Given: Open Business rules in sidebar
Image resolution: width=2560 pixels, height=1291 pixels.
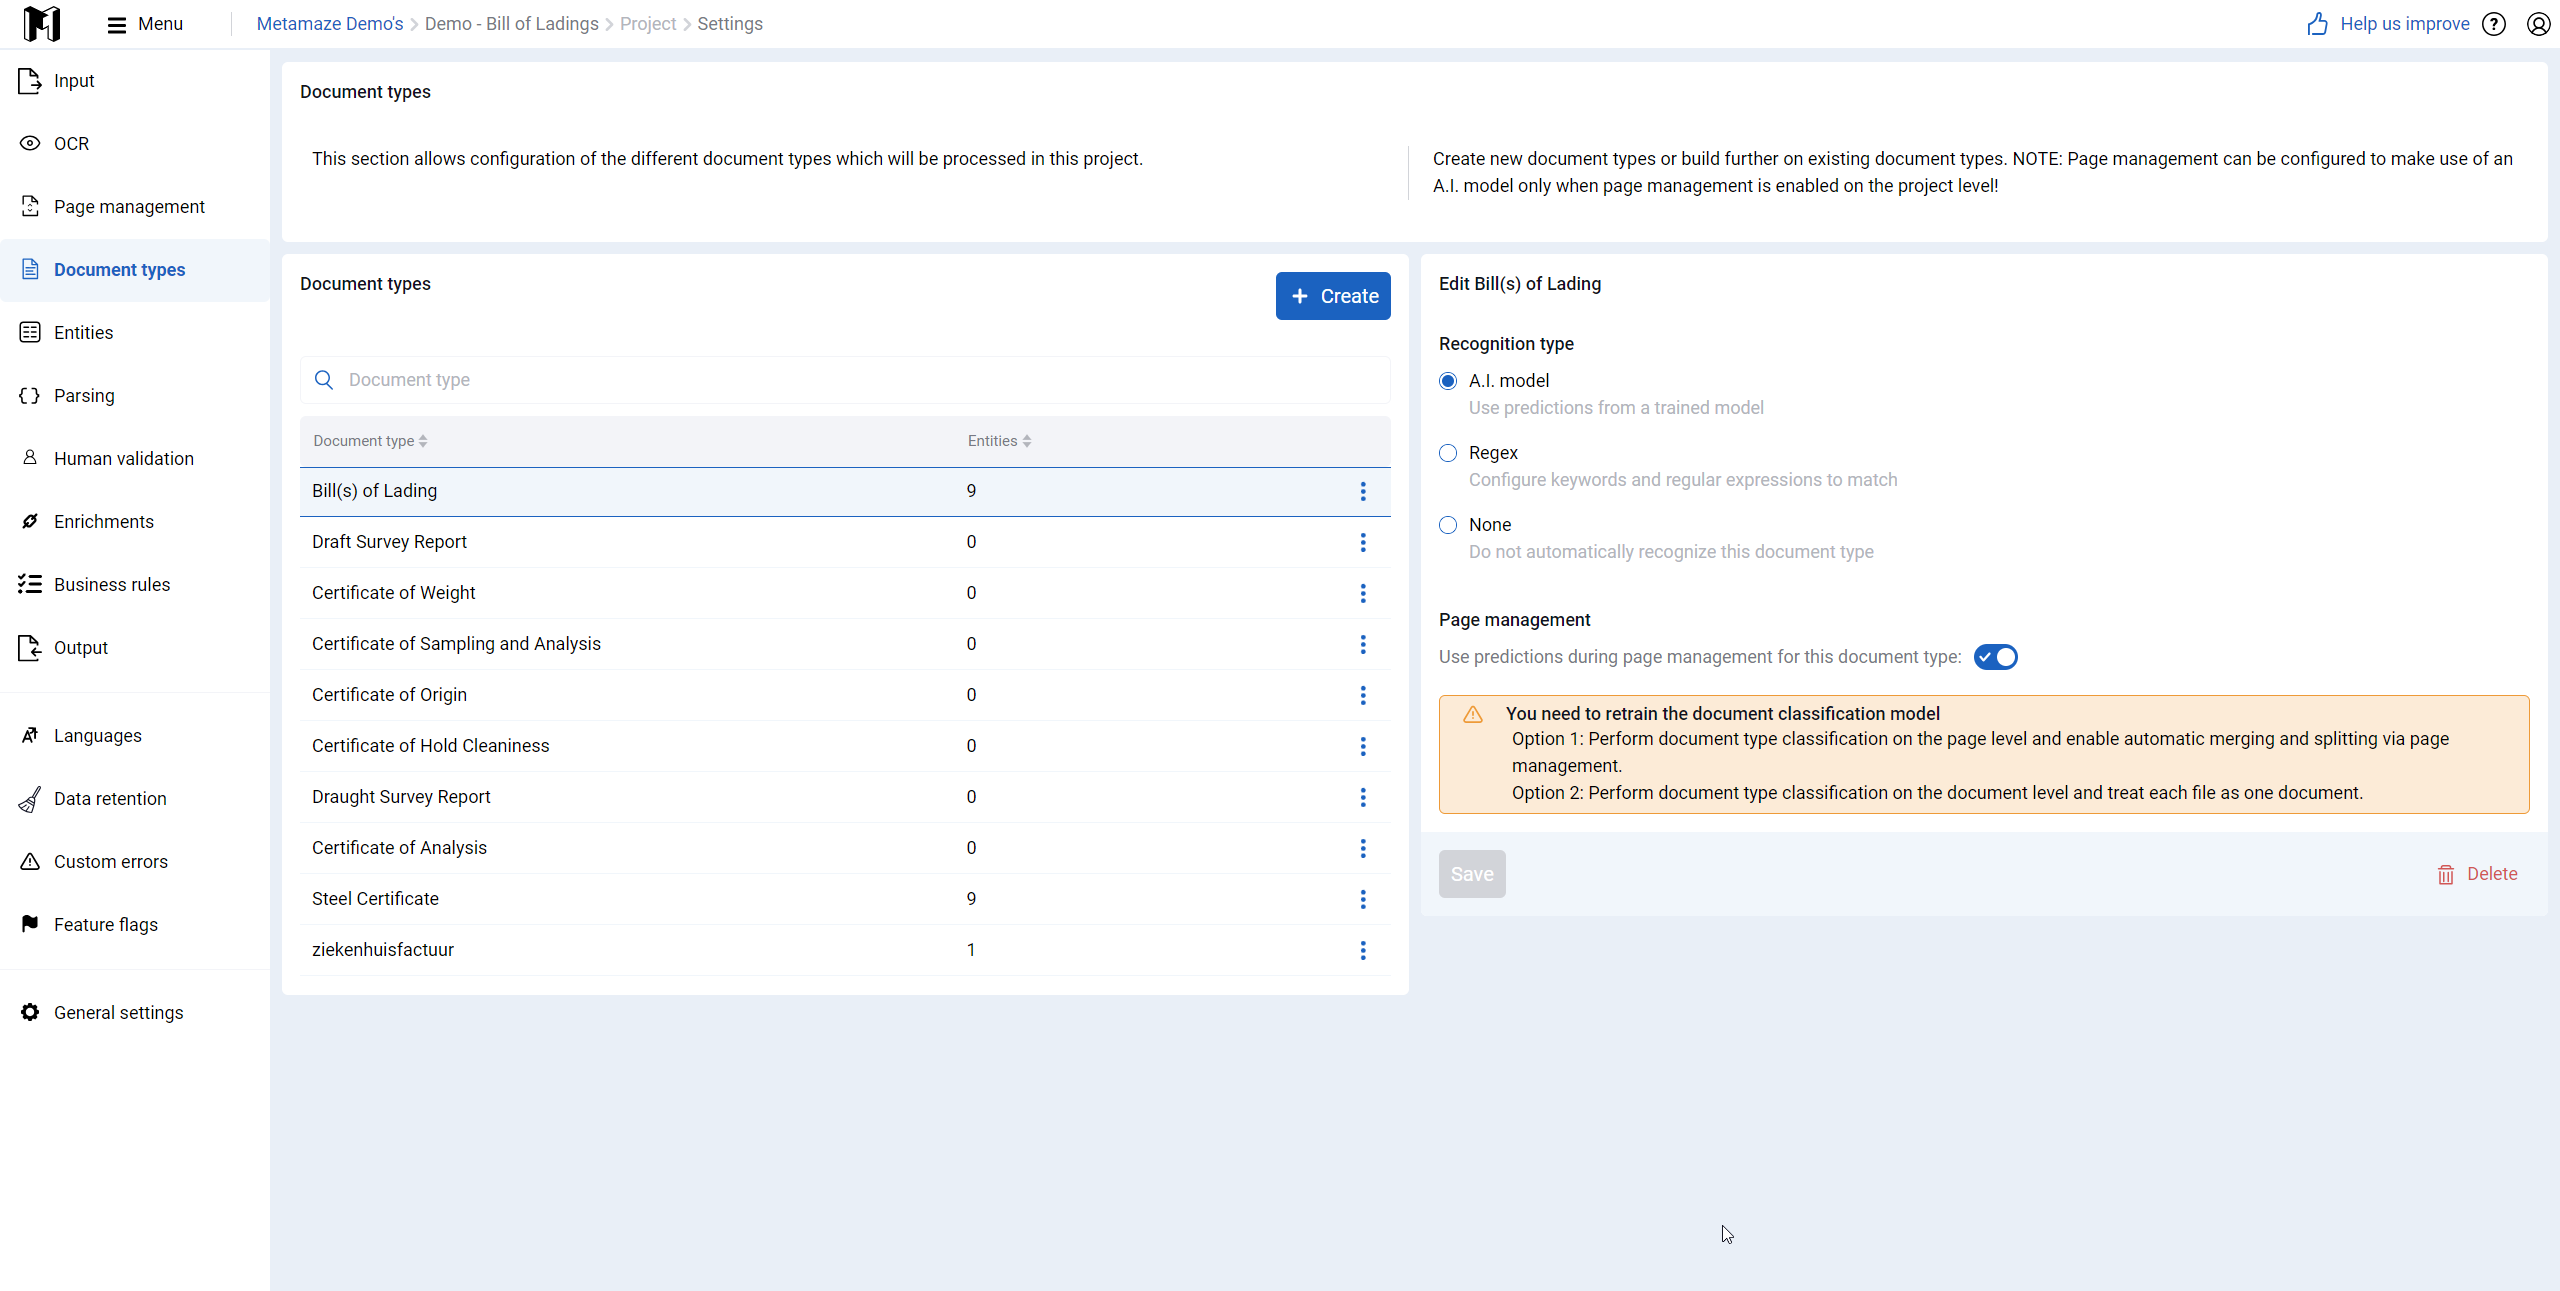Looking at the screenshot, I should pos(135,585).
